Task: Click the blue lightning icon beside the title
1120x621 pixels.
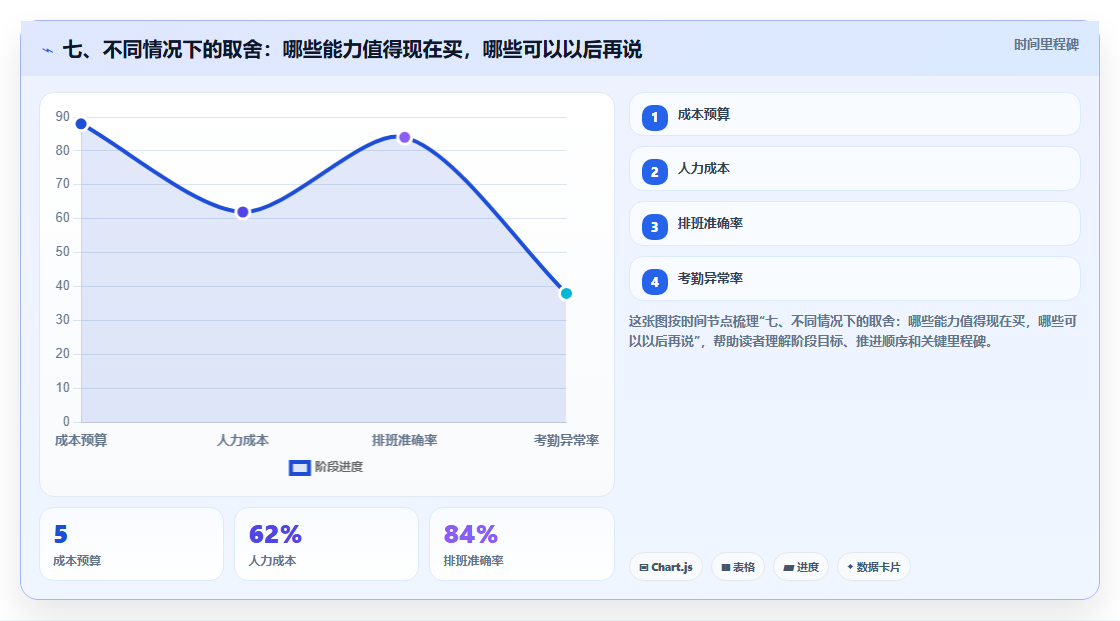Action: (x=48, y=51)
